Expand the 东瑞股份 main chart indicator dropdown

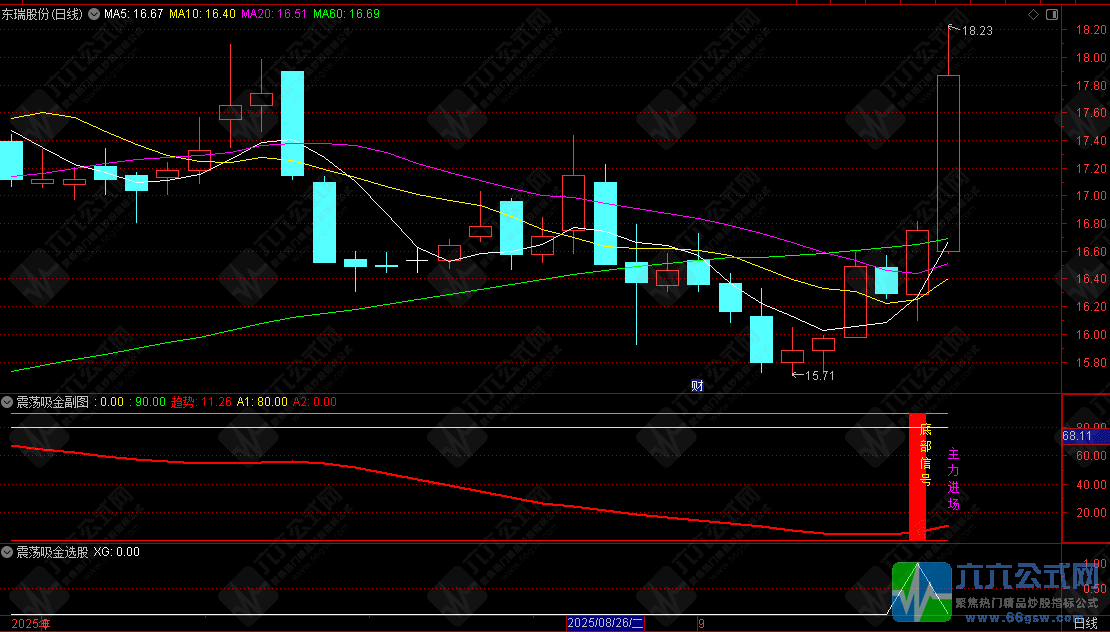[x=94, y=13]
